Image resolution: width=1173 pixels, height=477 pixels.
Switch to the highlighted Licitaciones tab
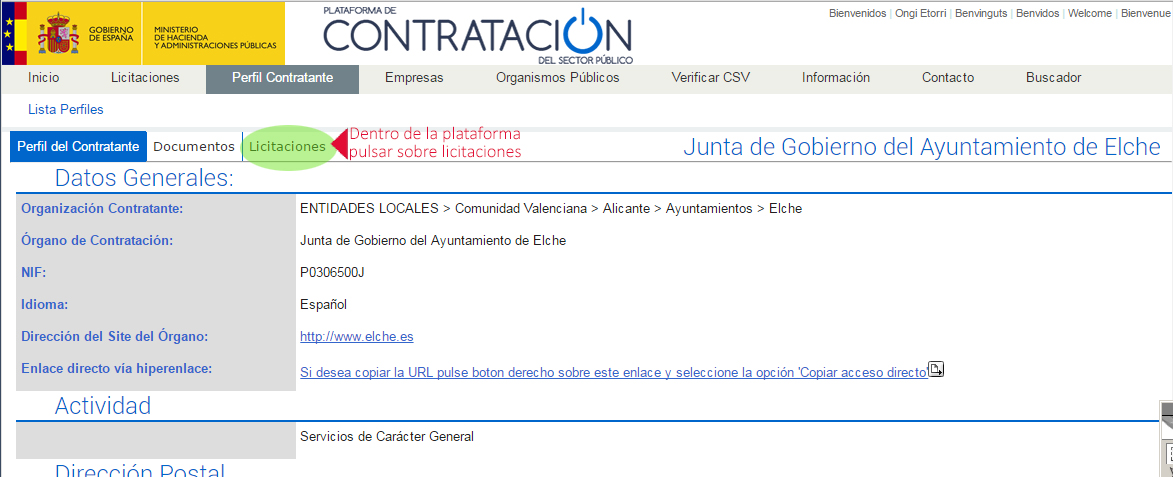pyautogui.click(x=287, y=147)
